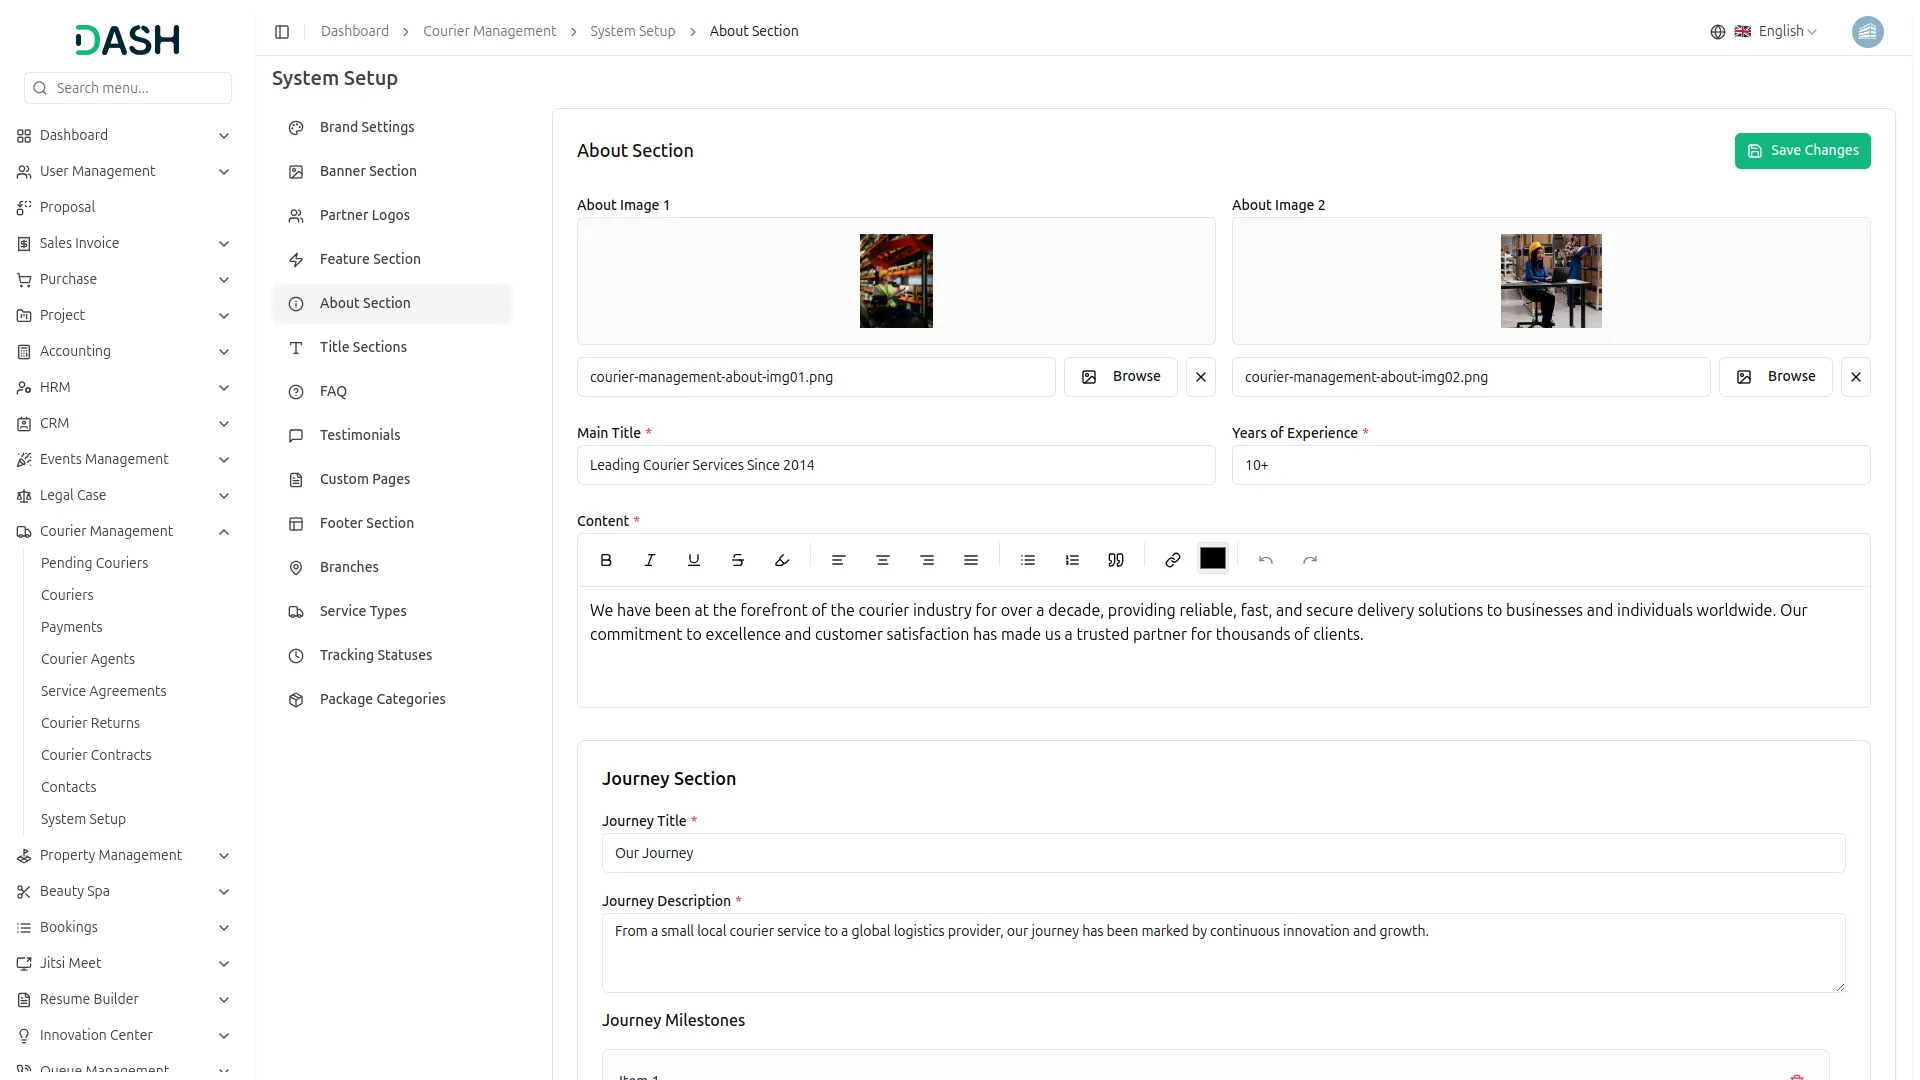Viewport: 1920px width, 1080px height.
Task: Open the Feature Section settings tab
Action: point(370,259)
